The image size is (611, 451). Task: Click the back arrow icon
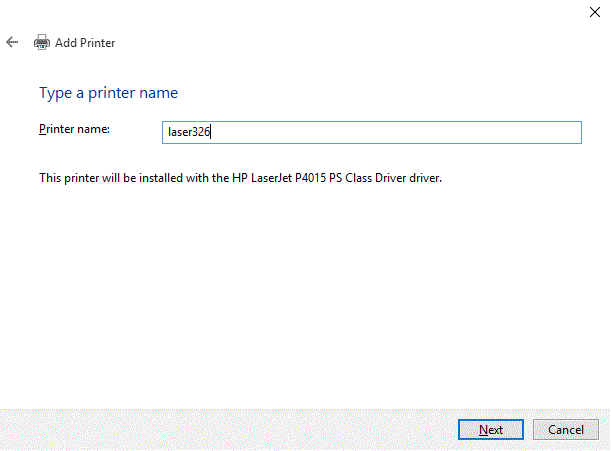pos(12,42)
